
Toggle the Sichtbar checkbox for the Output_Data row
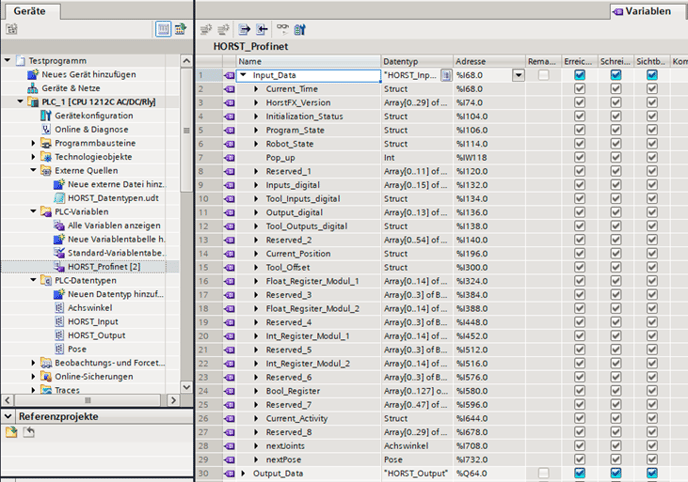click(x=651, y=473)
